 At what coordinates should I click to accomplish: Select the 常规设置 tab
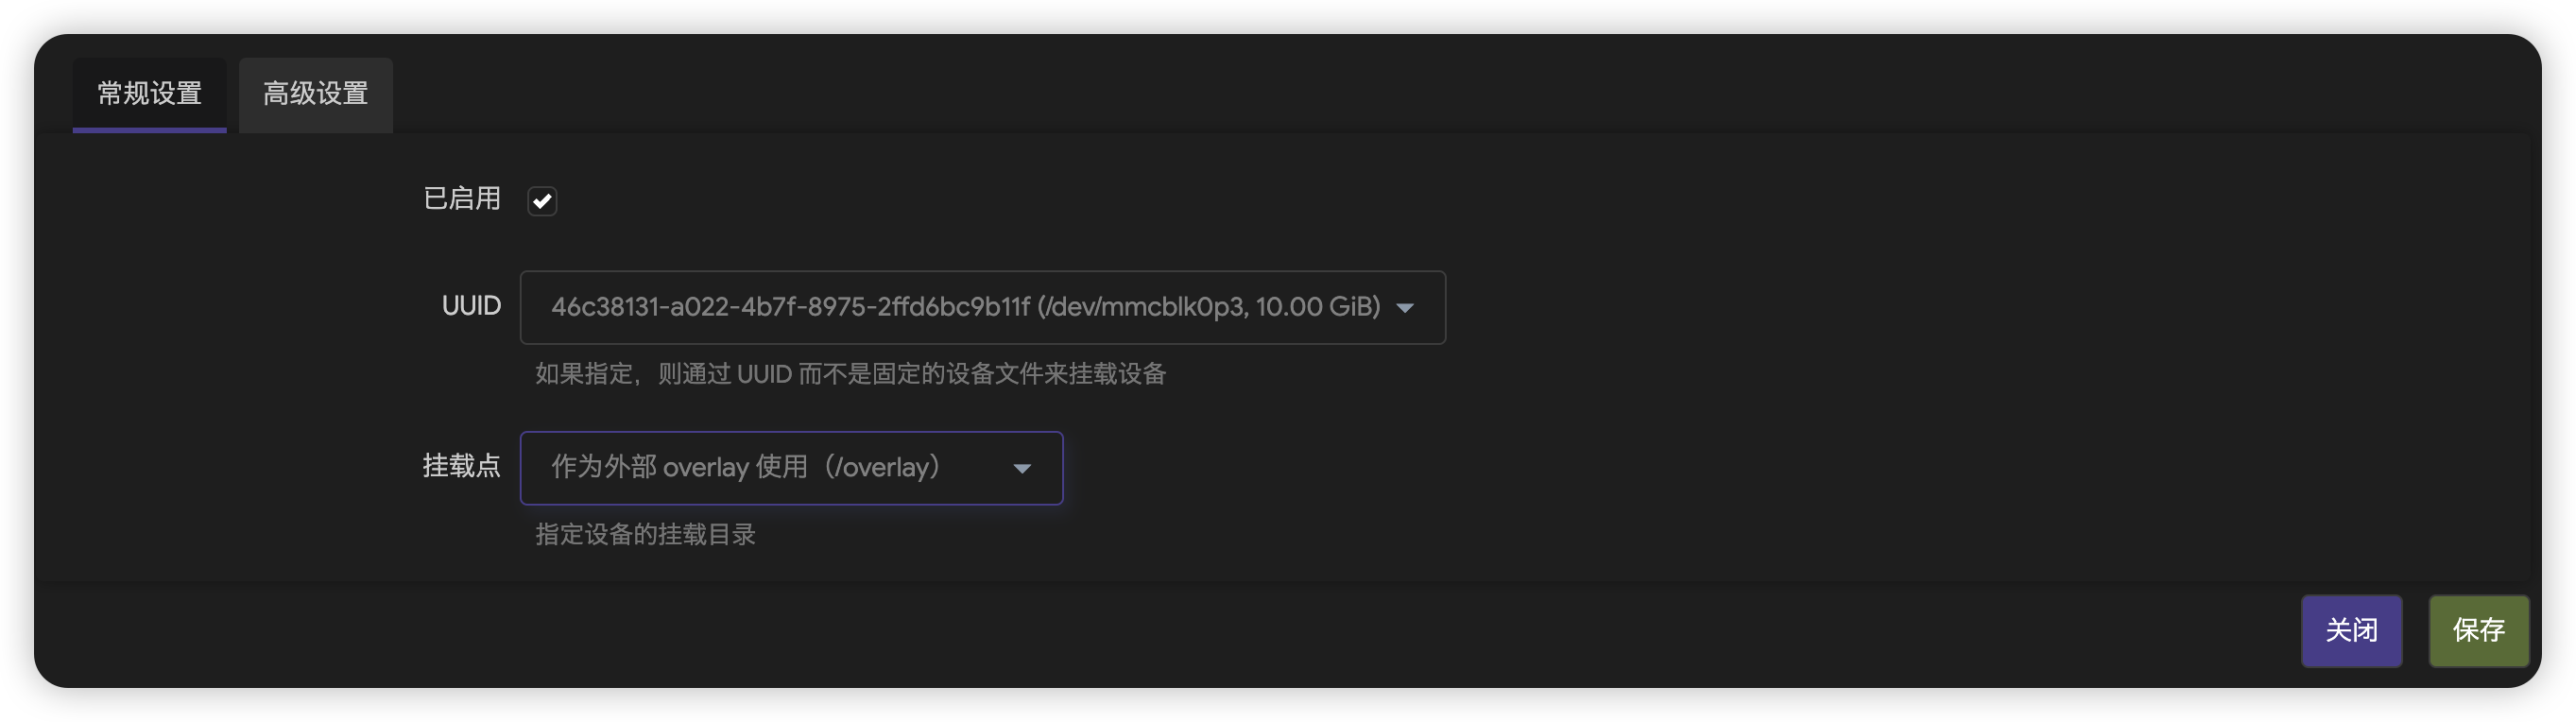149,94
